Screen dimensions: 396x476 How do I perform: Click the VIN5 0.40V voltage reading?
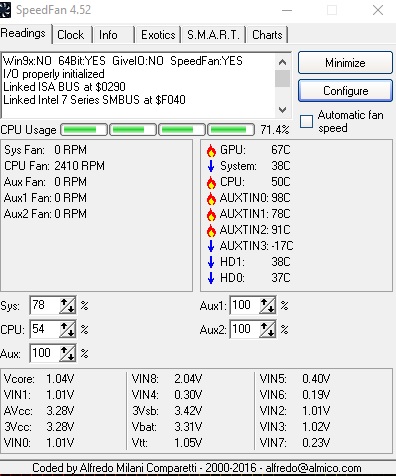(x=295, y=379)
